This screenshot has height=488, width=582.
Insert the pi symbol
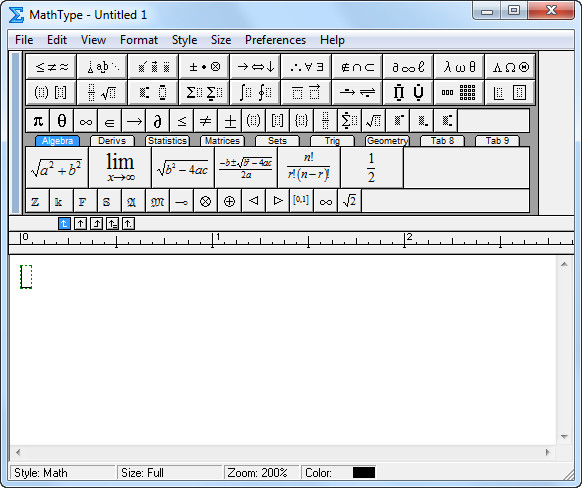(38, 121)
